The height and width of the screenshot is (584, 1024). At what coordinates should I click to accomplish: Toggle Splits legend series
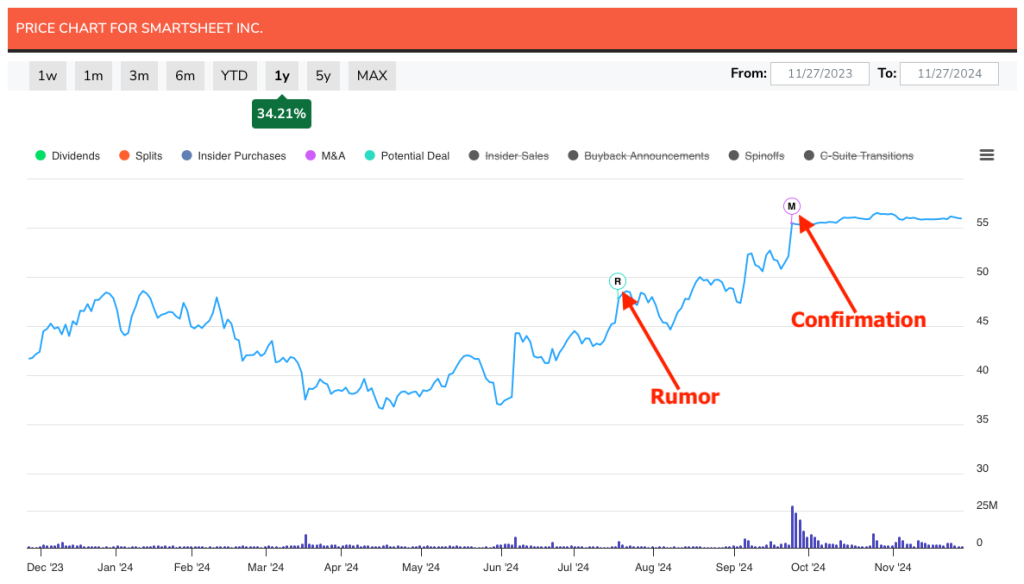[x=141, y=155]
